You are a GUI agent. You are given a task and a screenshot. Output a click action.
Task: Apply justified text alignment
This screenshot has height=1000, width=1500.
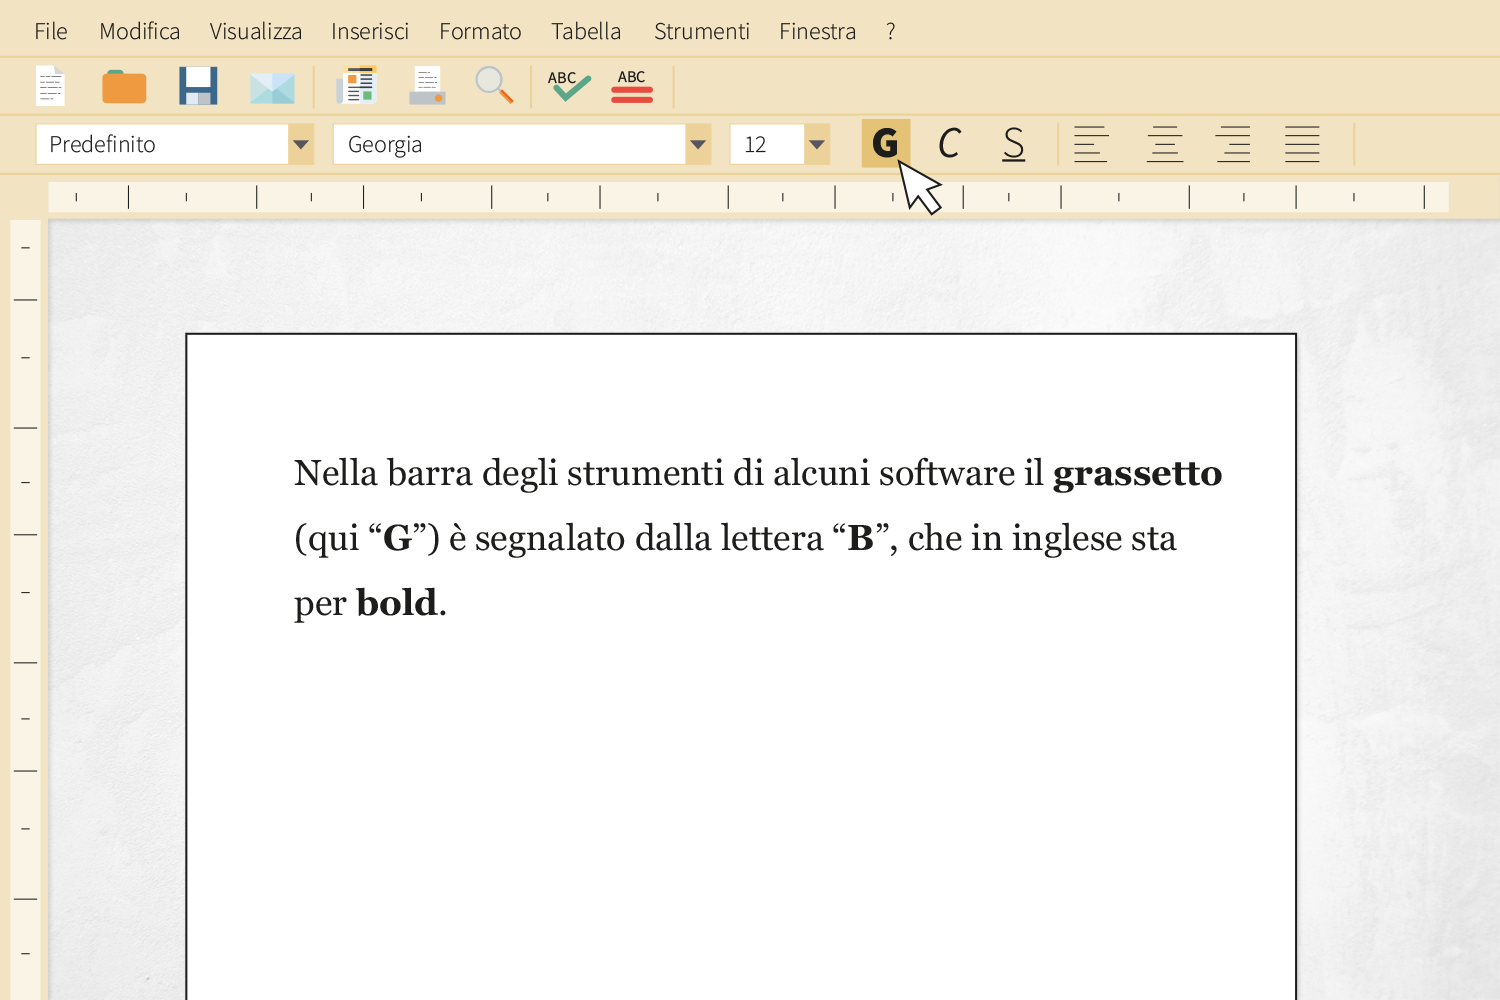tap(1301, 144)
